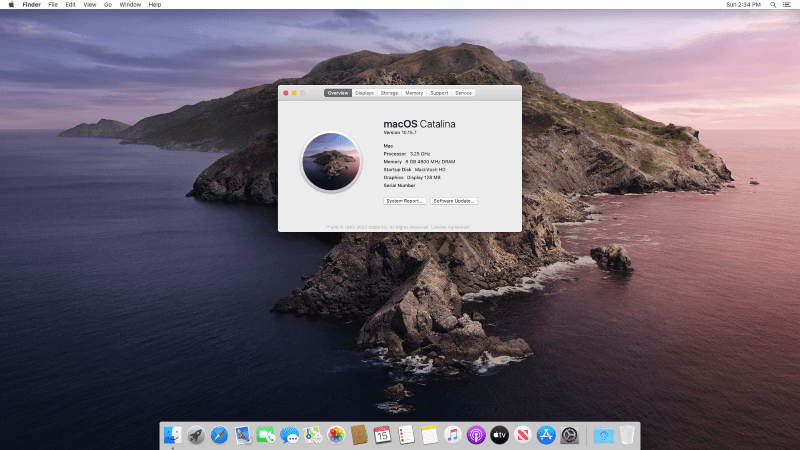This screenshot has height=450, width=800.
Task: Launch Music from the dock
Action: pyautogui.click(x=453, y=435)
